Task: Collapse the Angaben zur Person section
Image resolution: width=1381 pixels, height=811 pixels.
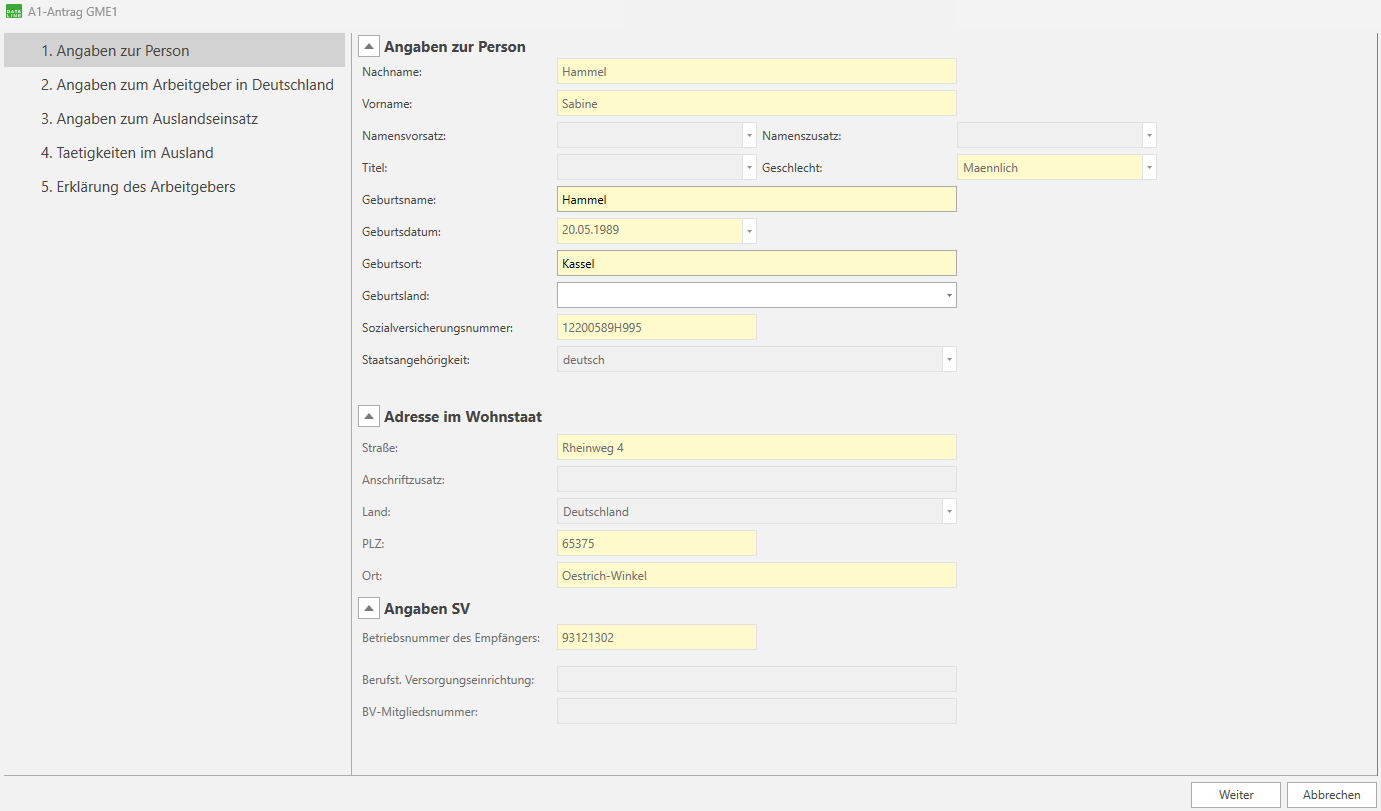Action: tap(369, 46)
